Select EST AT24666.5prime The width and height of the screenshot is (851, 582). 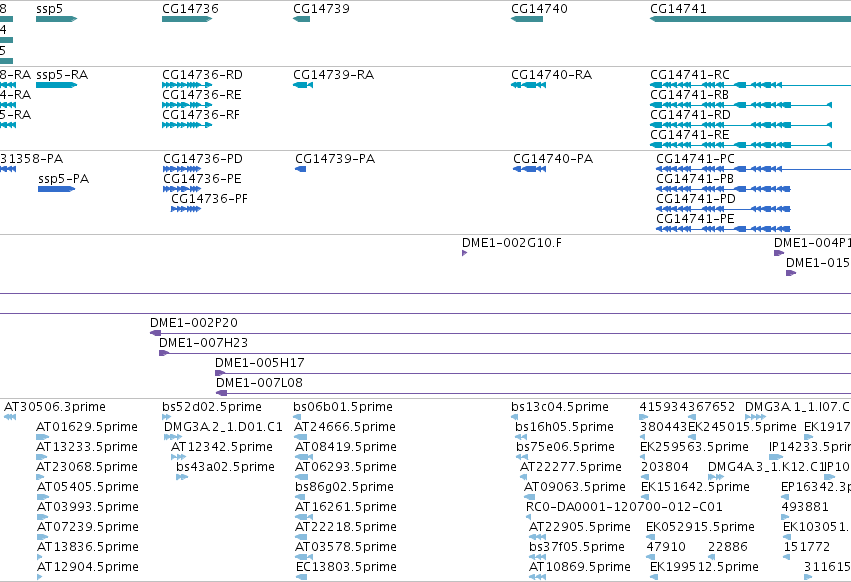tap(345, 427)
